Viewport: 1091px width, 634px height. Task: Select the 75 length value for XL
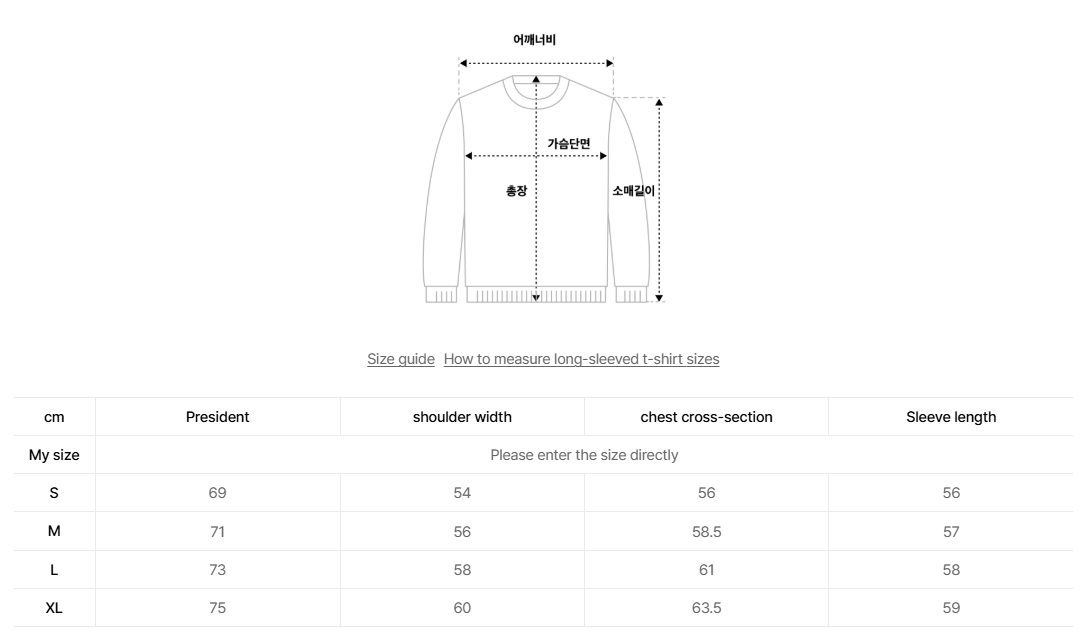coord(217,608)
